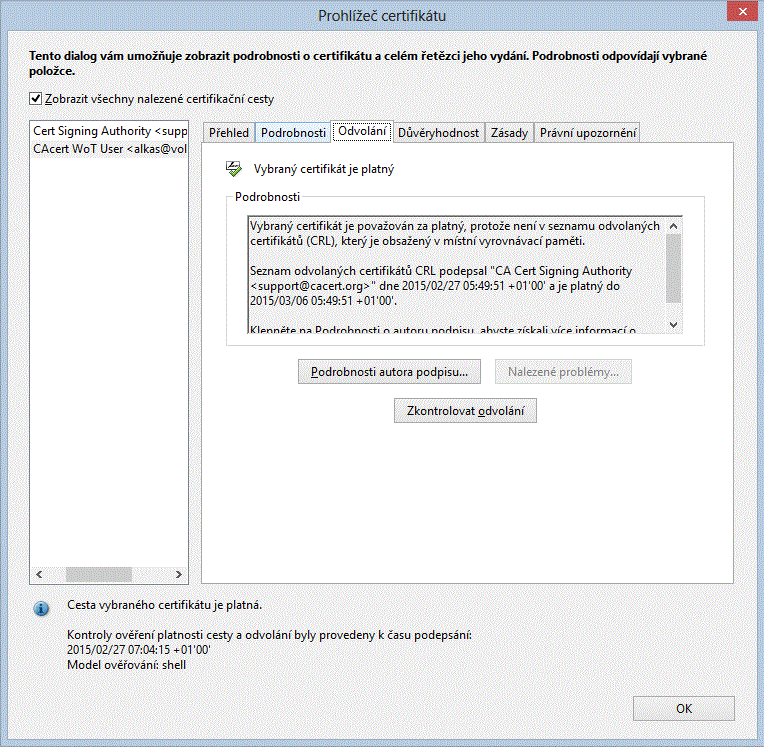Open the Podrobnosti tab
This screenshot has width=764, height=747.
click(x=293, y=133)
